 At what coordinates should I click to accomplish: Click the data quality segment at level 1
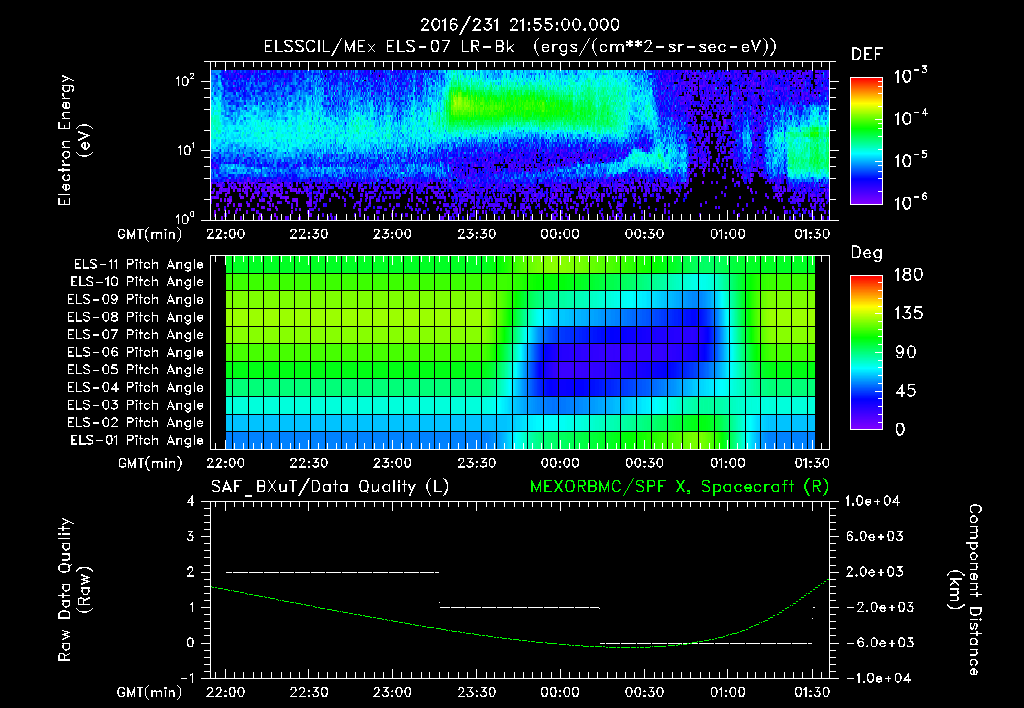coord(520,607)
